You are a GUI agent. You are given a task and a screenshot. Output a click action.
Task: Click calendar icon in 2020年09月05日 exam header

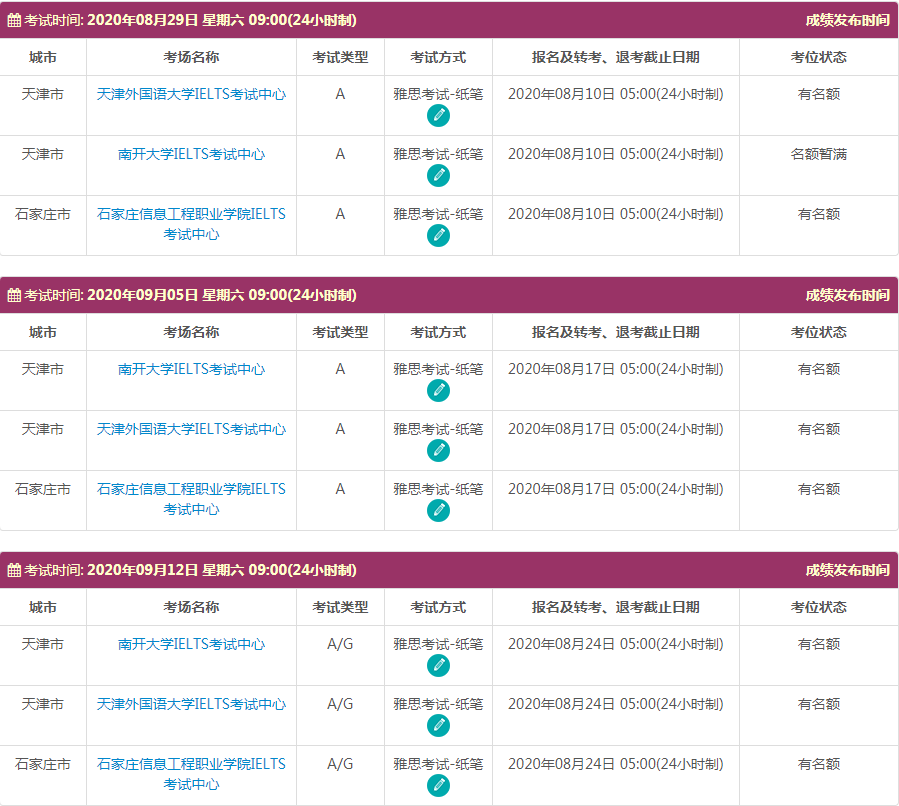pyautogui.click(x=14, y=296)
